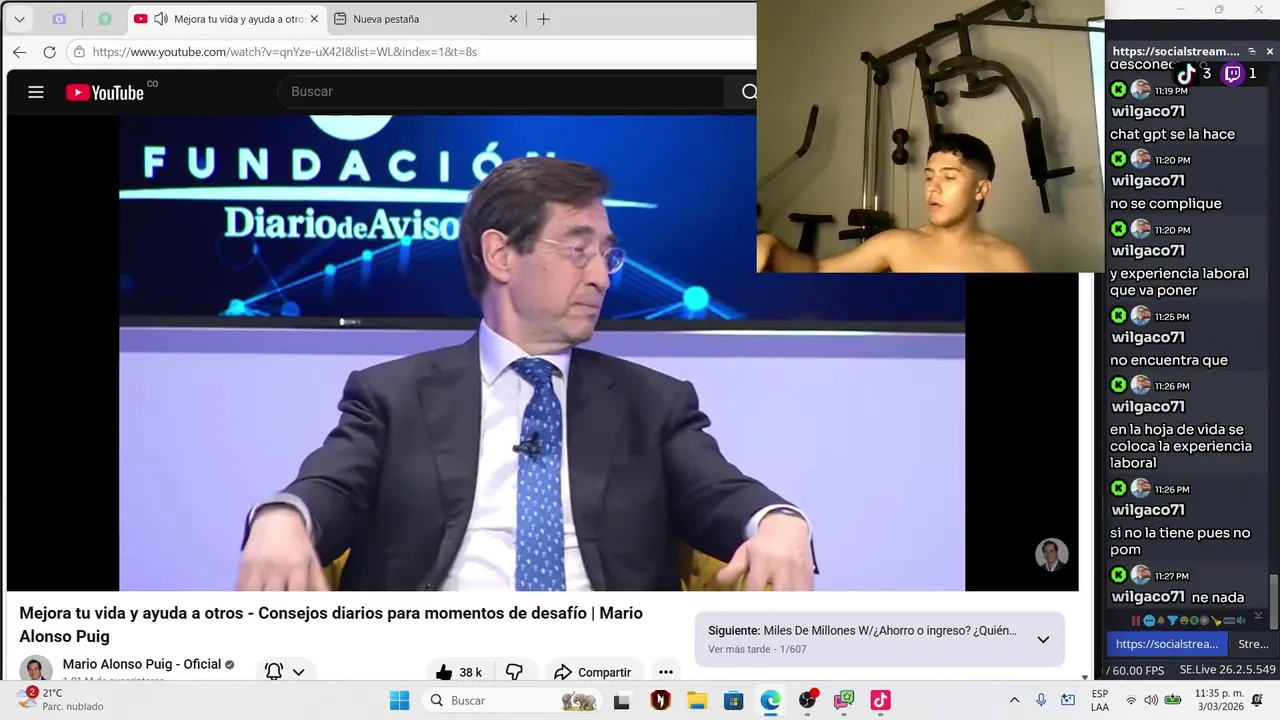Open Mario Alonso Puig - Oficial channel
Viewport: 1280px width, 720px height.
tap(140, 664)
